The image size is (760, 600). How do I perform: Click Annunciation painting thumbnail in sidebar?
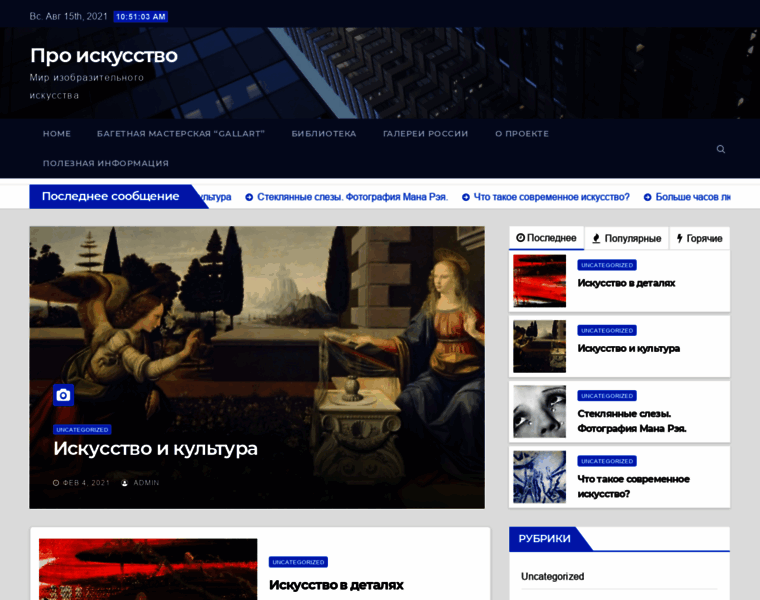coord(539,347)
